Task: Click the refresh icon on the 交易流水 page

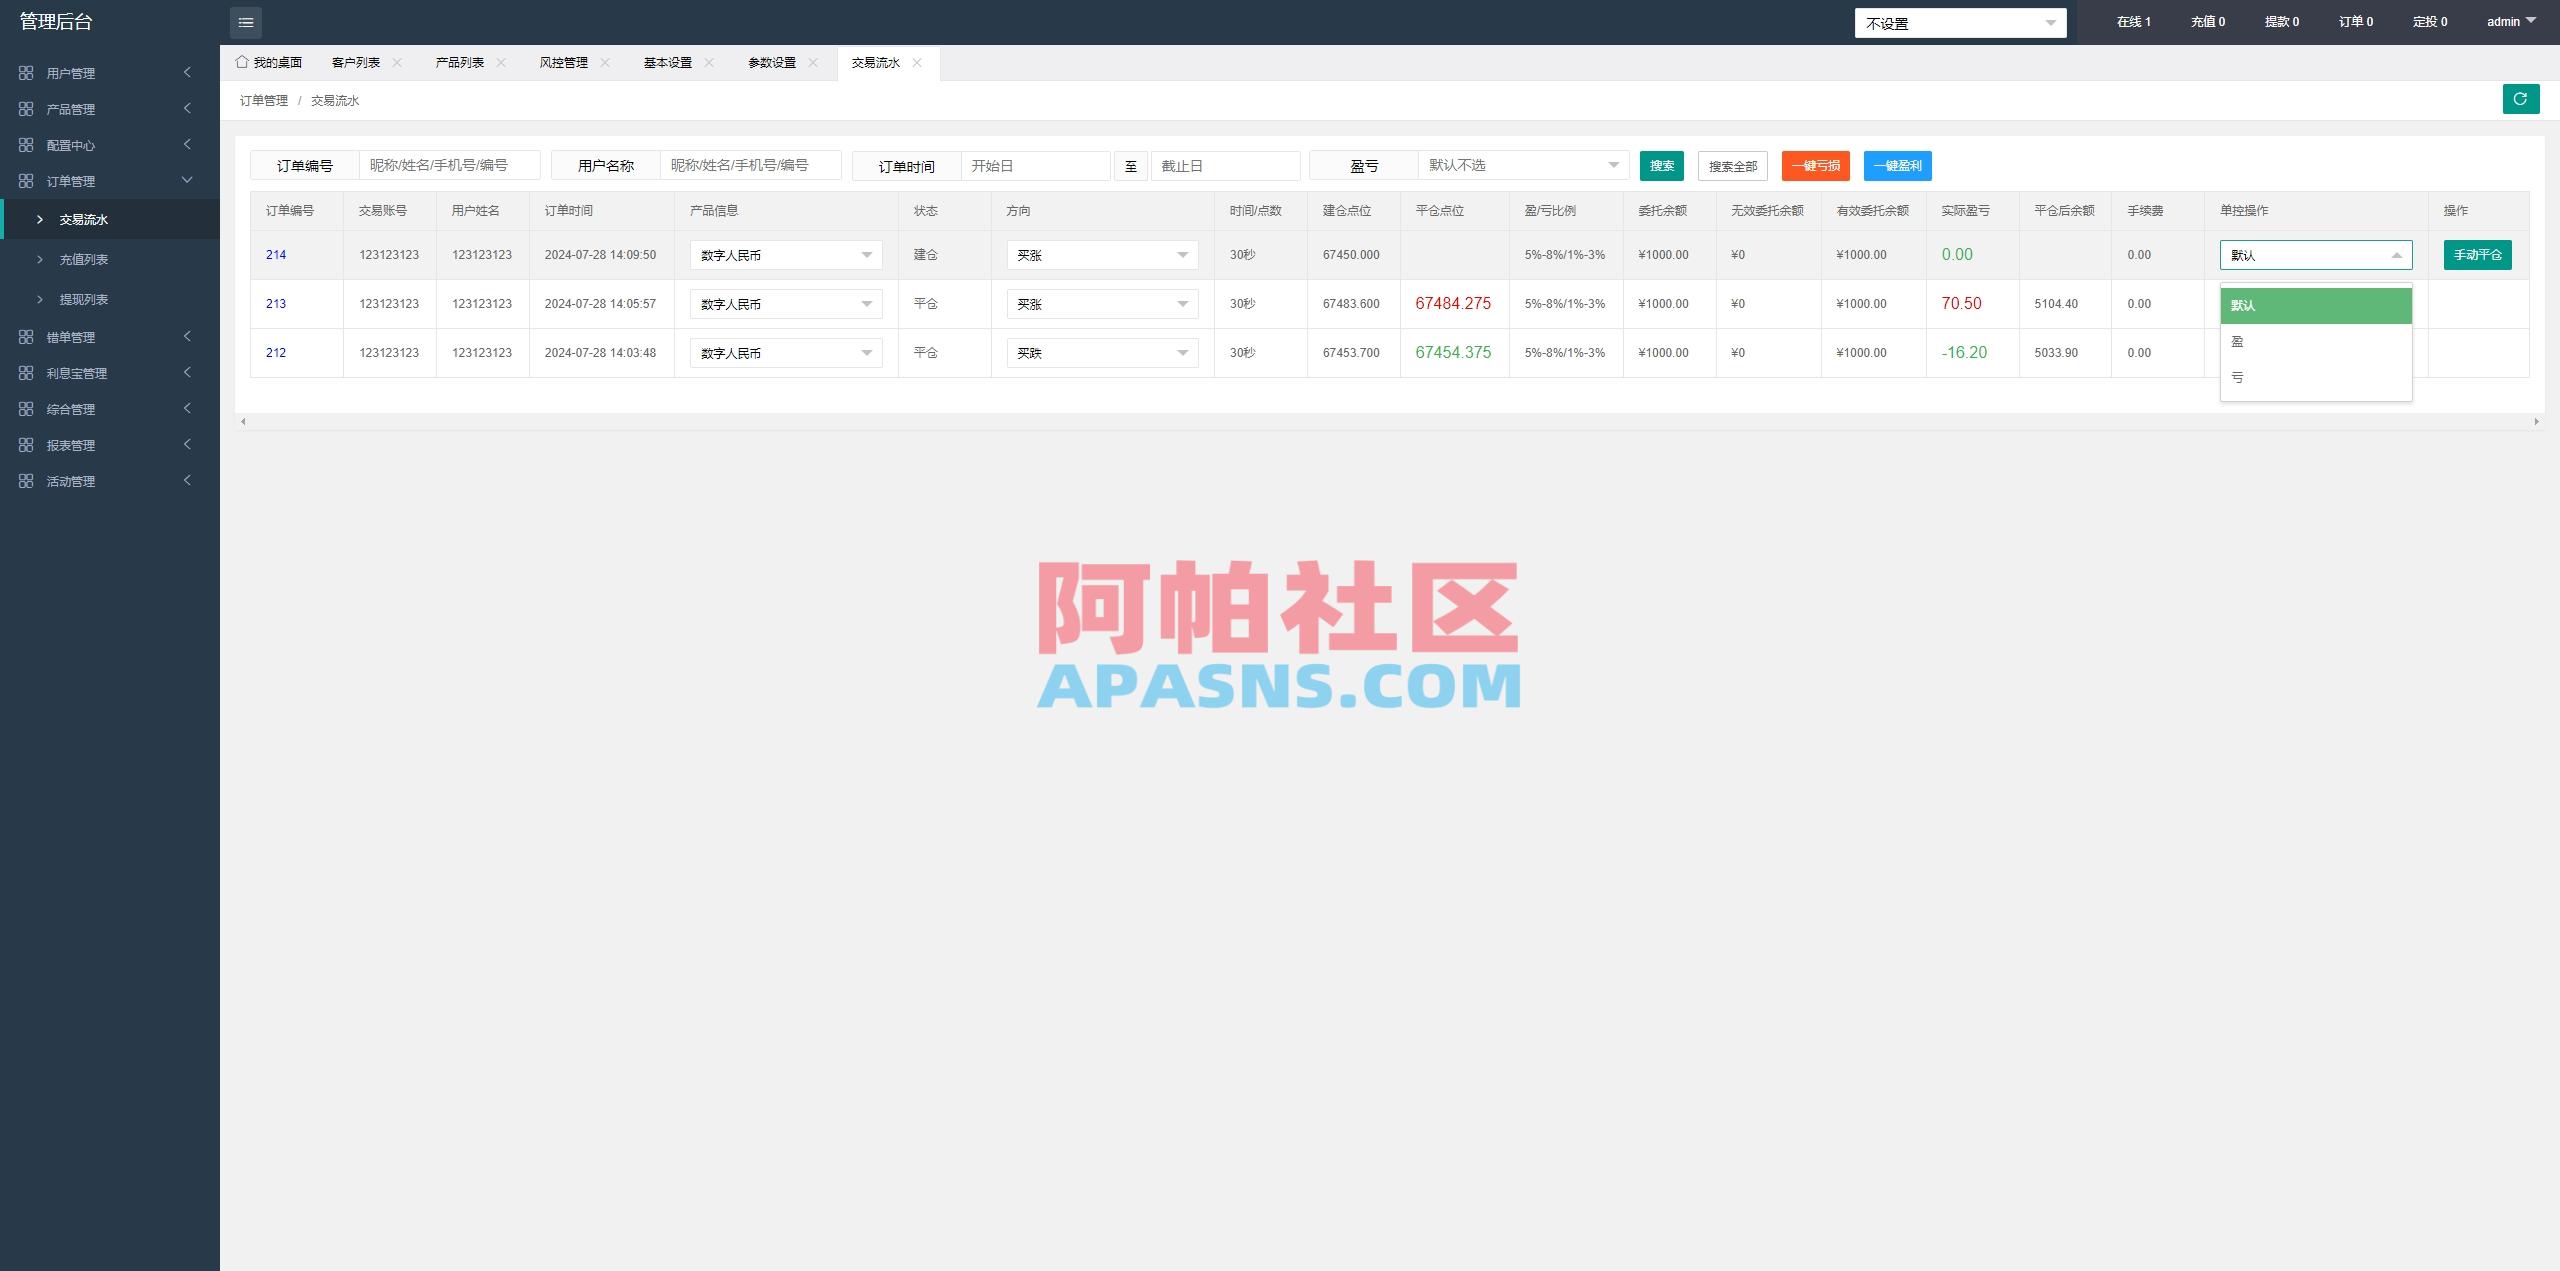Action: (x=2521, y=99)
